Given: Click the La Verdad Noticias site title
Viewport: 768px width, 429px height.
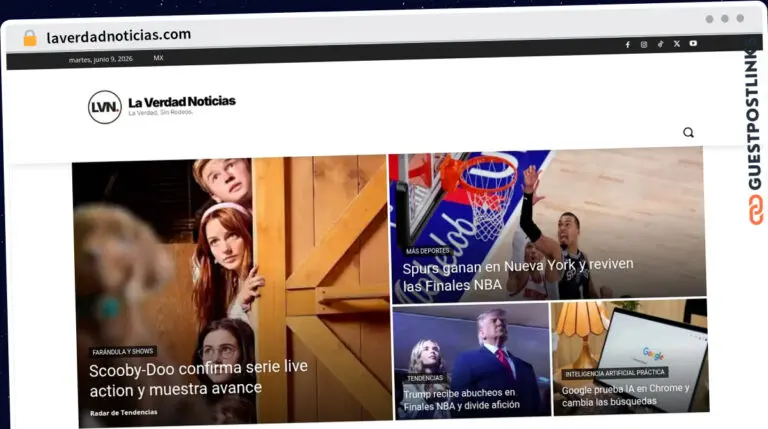Looking at the screenshot, I should 182,102.
